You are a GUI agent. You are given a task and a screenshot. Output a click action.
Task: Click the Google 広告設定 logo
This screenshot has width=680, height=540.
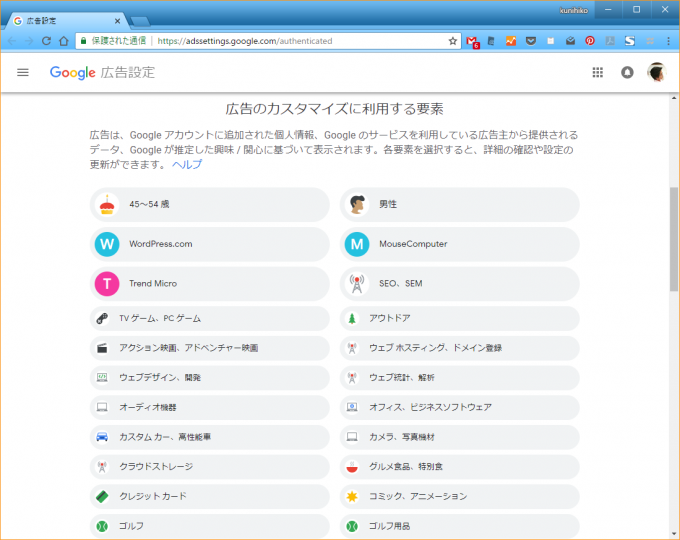pos(102,72)
